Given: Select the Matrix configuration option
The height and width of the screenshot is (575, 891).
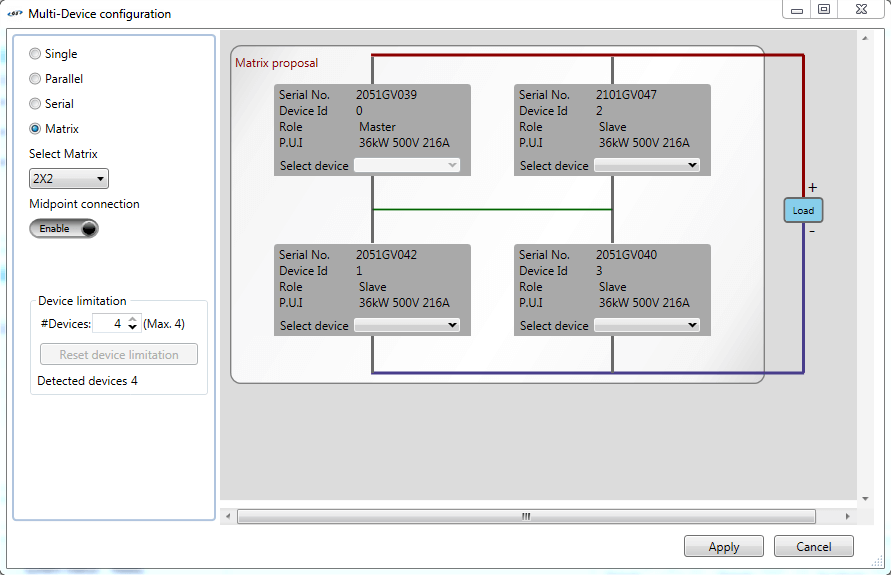Looking at the screenshot, I should pyautogui.click(x=36, y=129).
